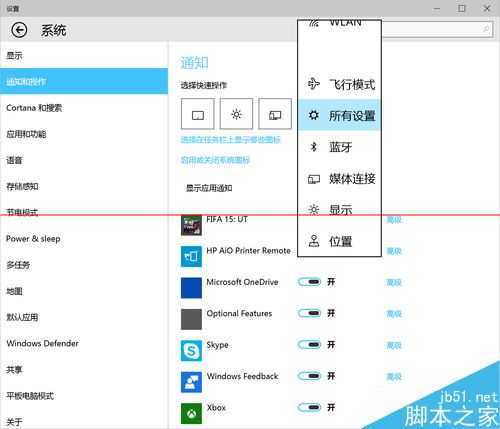The width and height of the screenshot is (500, 429).
Task: Click the airplane icon in popup
Action: point(313,84)
